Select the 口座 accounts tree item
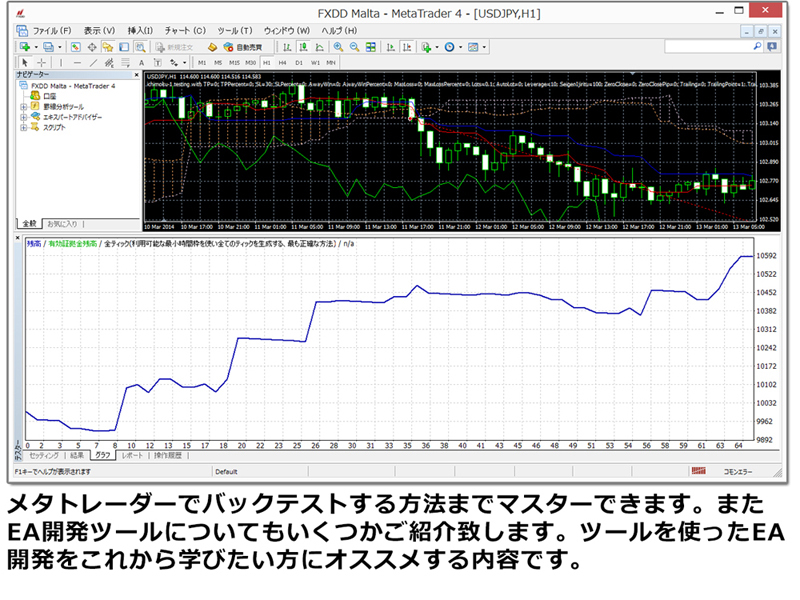800x600 pixels. (x=50, y=96)
